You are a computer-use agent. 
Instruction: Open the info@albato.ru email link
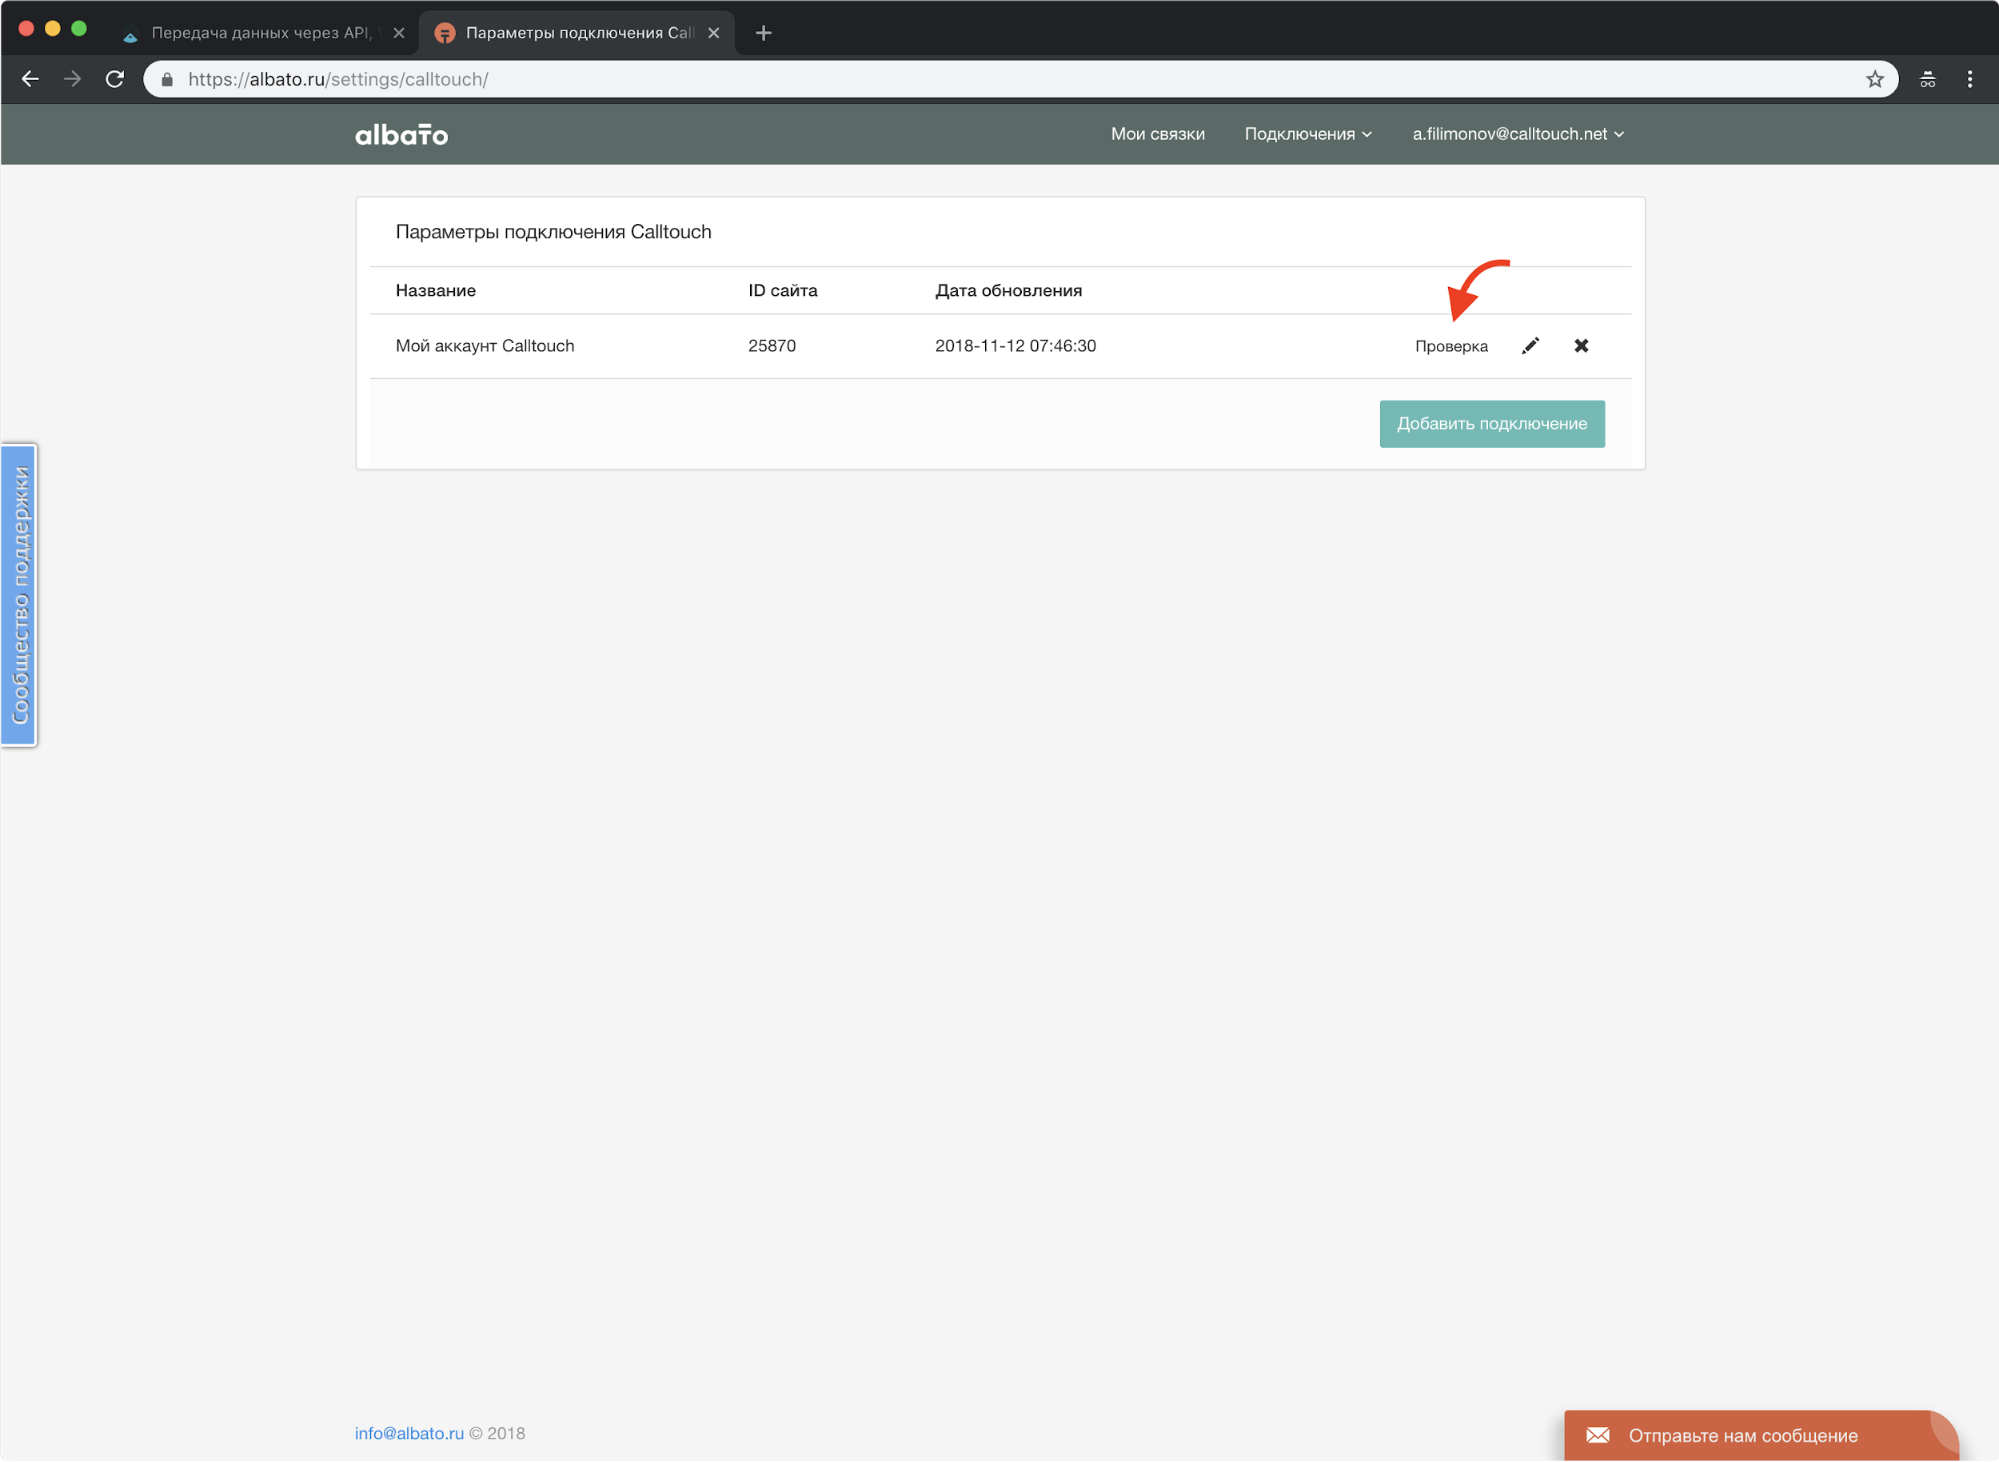click(409, 1433)
